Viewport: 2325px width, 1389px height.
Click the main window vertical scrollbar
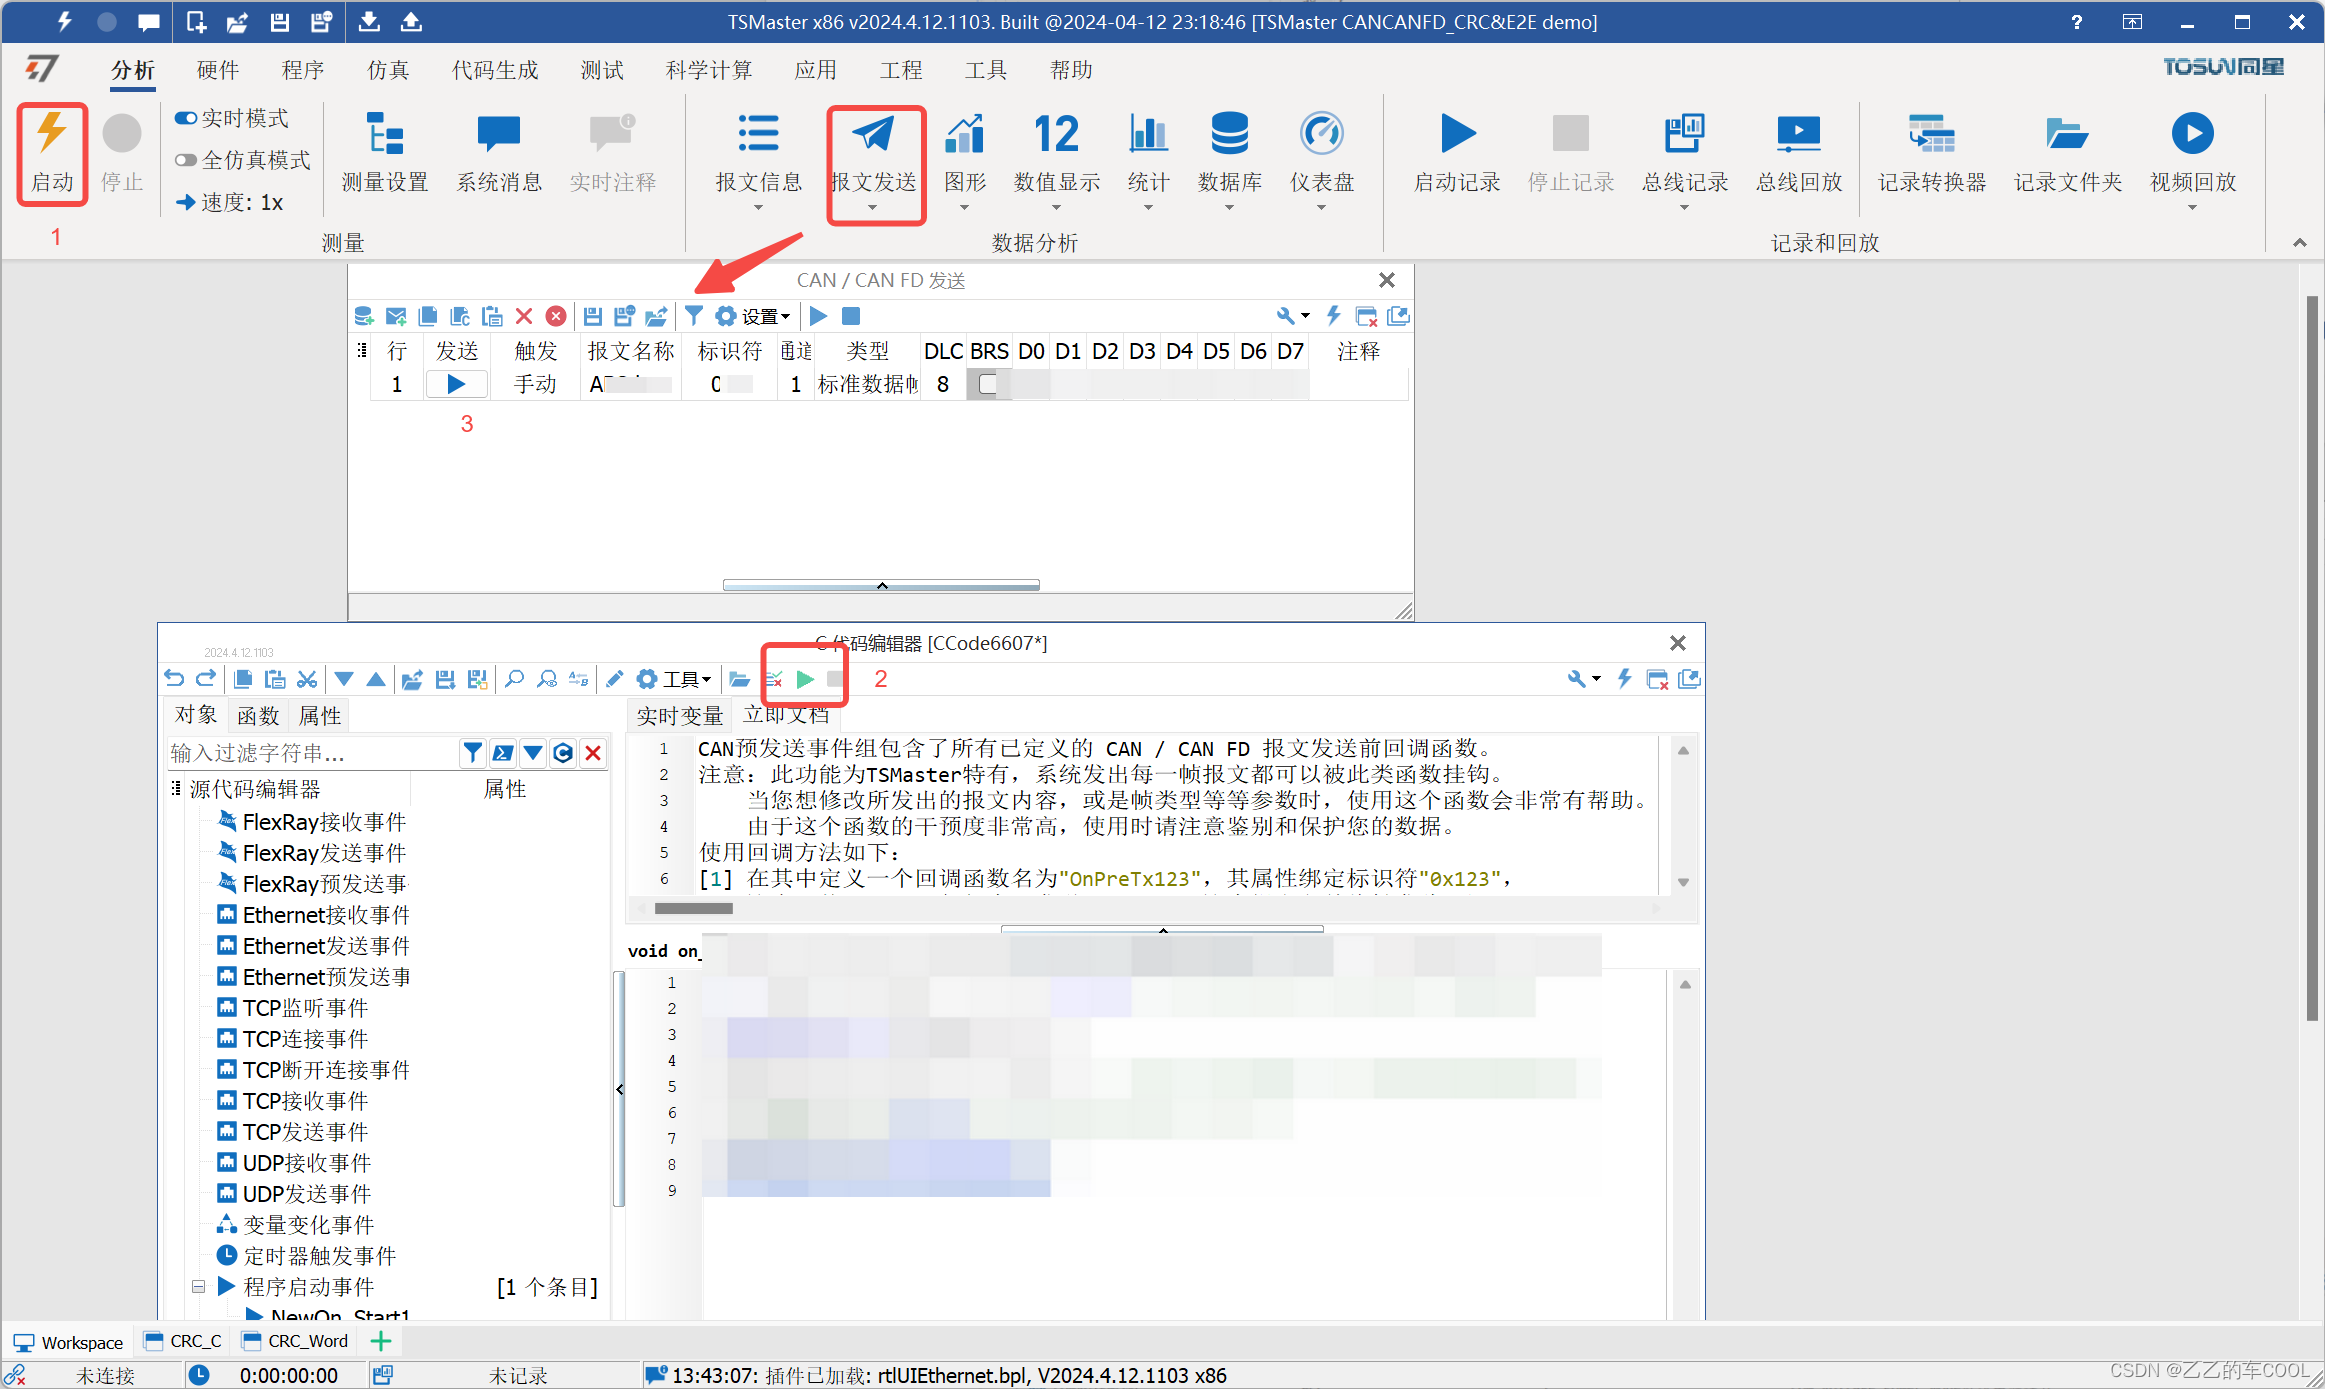point(2312,658)
